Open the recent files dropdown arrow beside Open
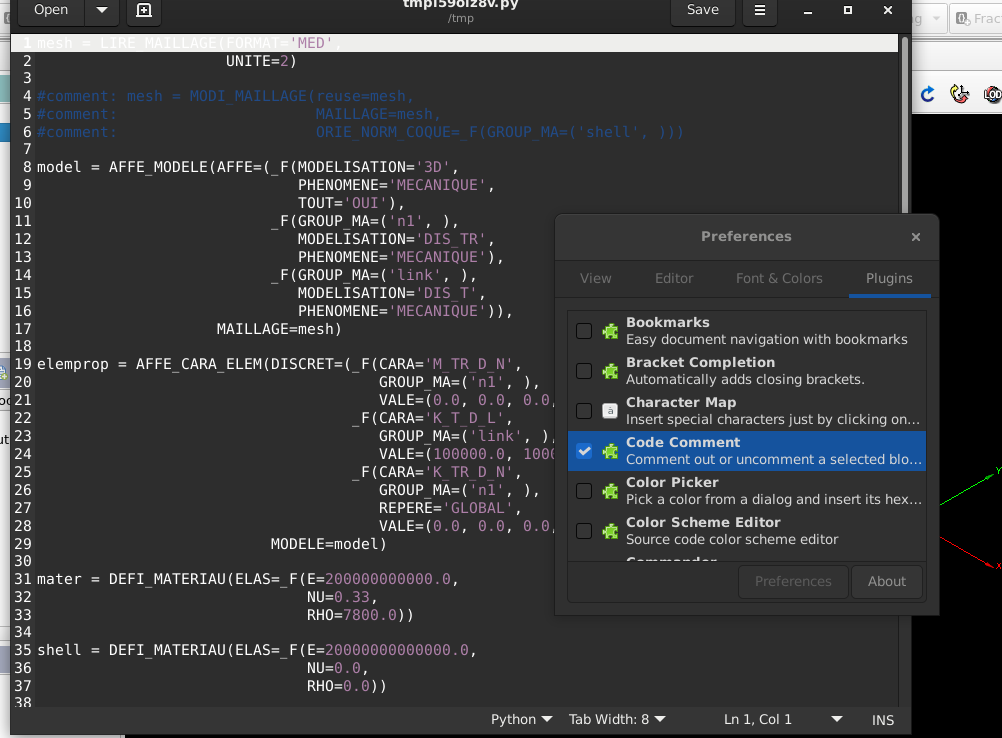This screenshot has width=1002, height=738. pos(102,10)
